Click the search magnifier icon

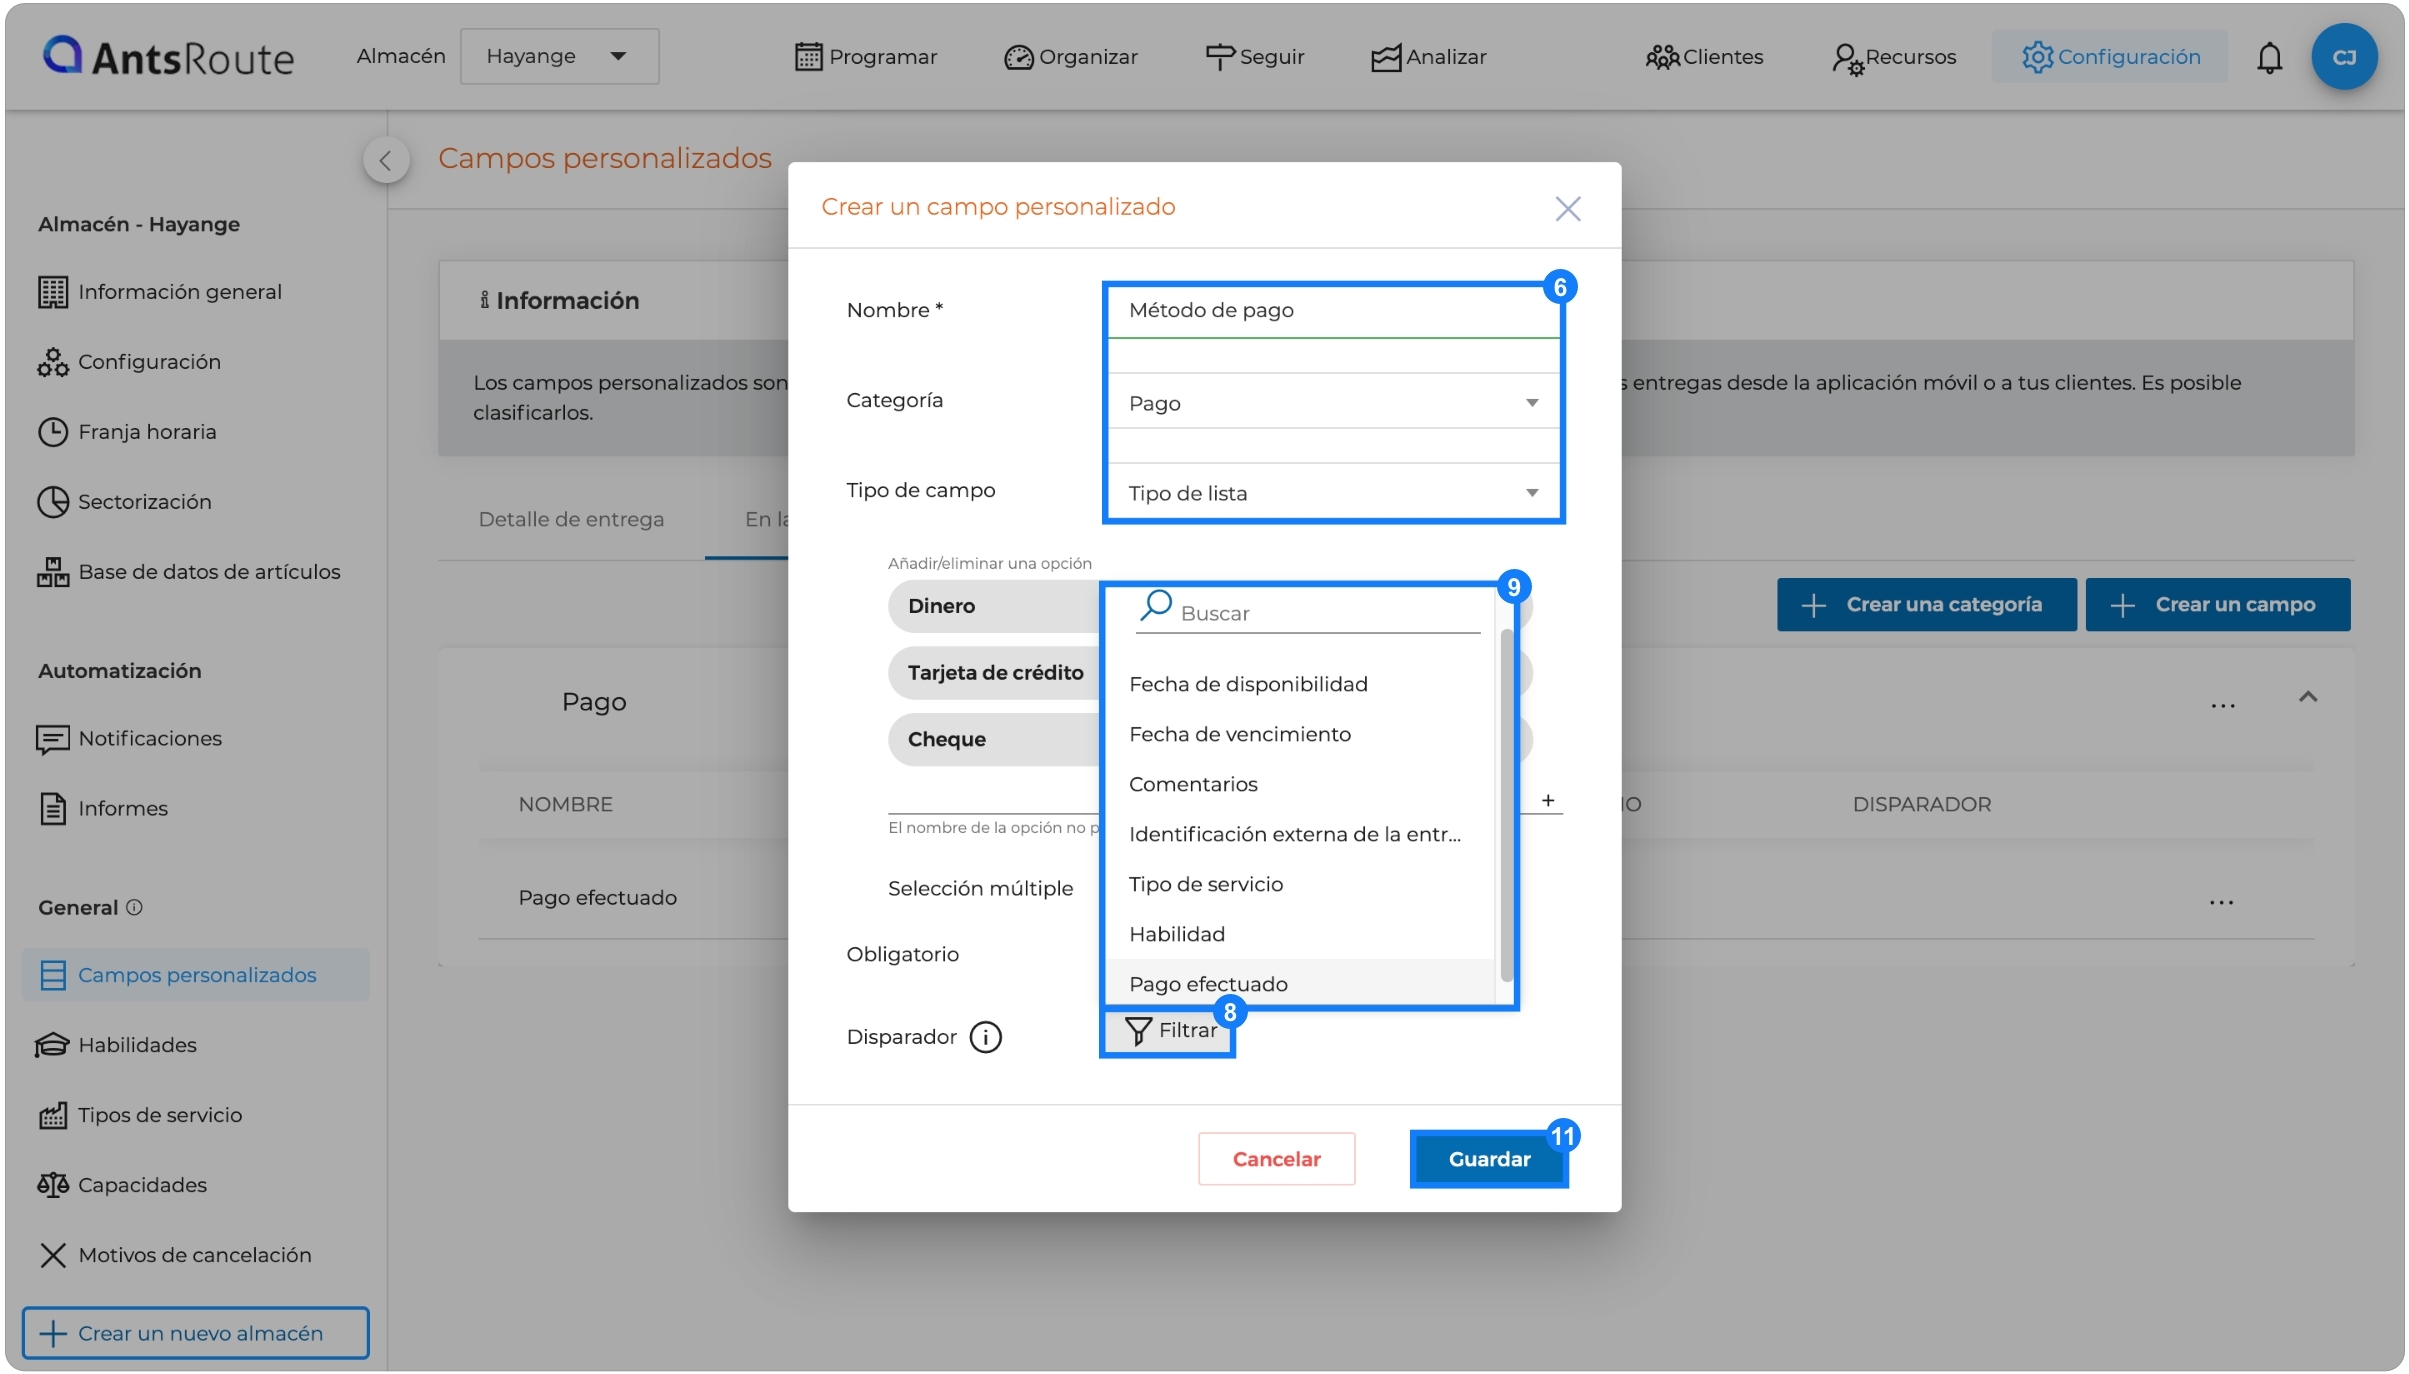(1155, 606)
